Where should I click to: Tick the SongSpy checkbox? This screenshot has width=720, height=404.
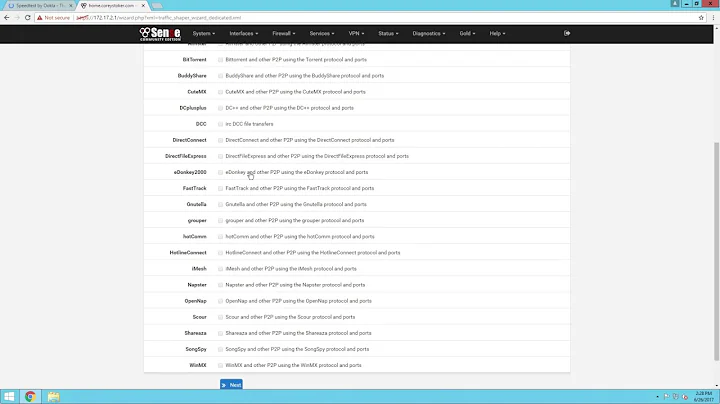point(220,349)
